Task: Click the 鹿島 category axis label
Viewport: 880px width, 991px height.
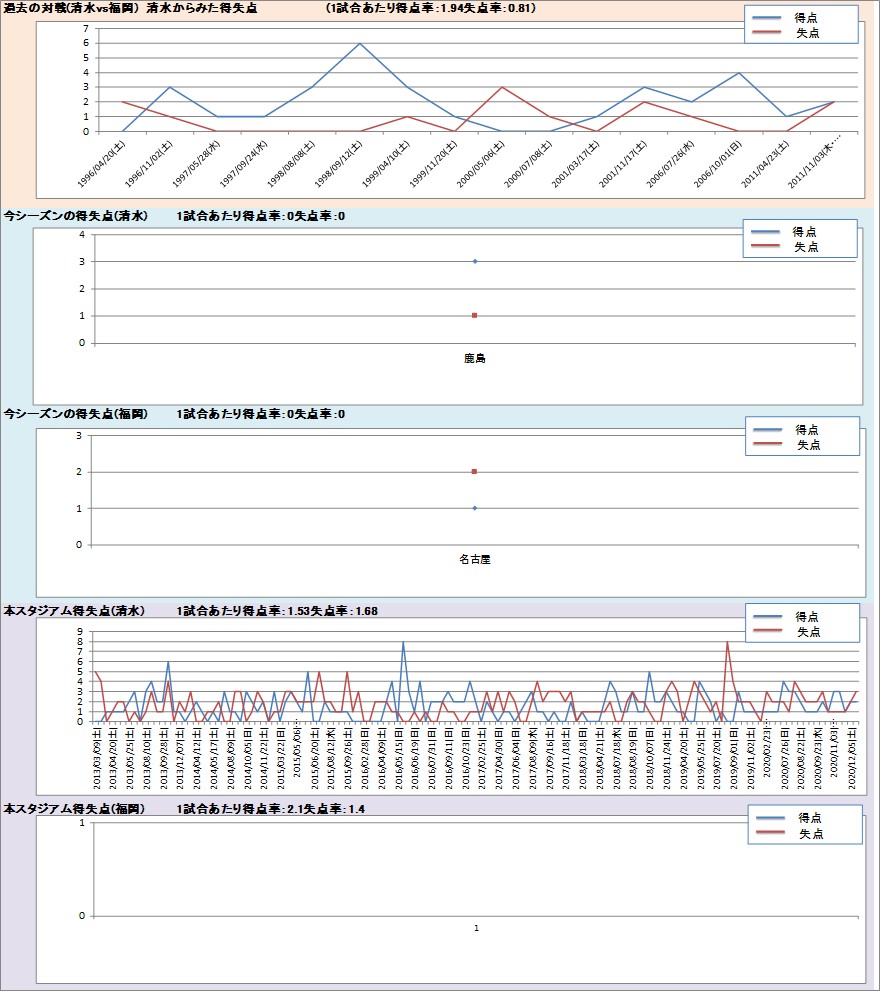Action: (474, 358)
